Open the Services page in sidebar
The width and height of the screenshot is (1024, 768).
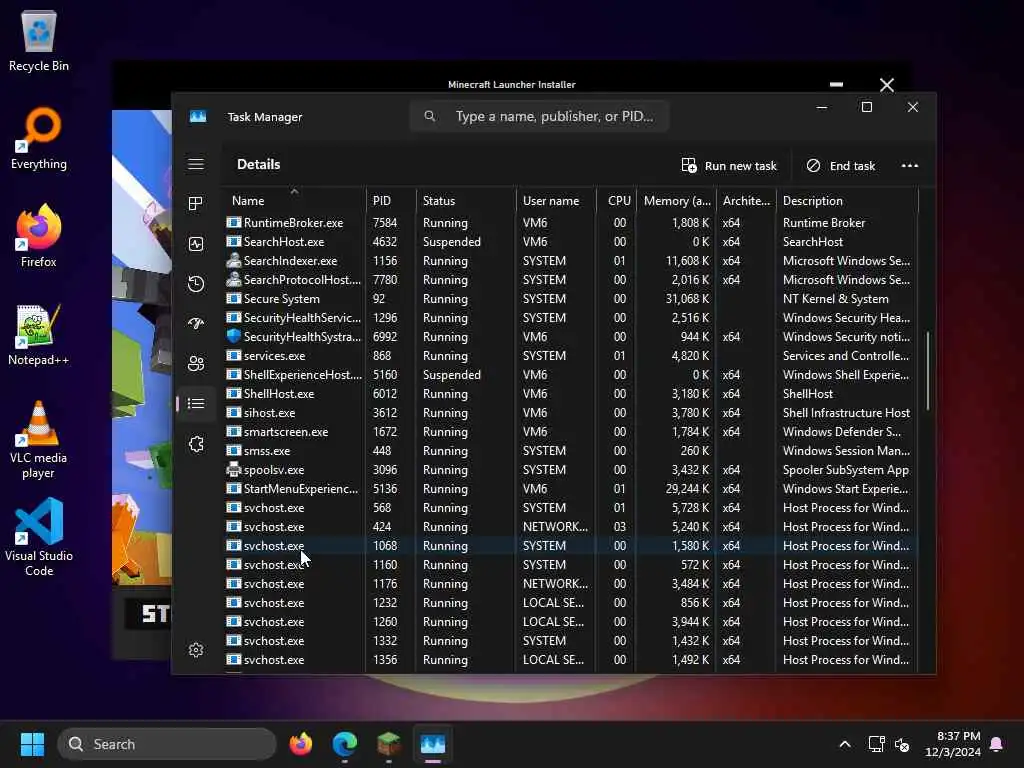(x=196, y=444)
